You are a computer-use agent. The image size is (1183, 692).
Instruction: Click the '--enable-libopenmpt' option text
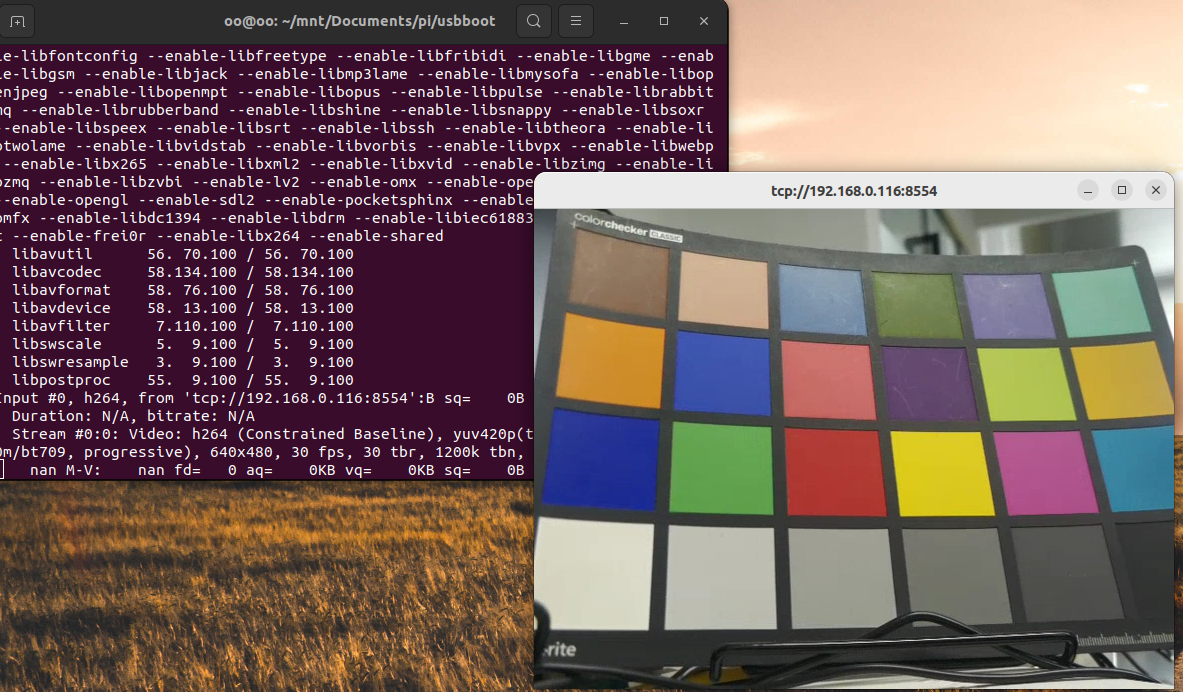click(142, 93)
